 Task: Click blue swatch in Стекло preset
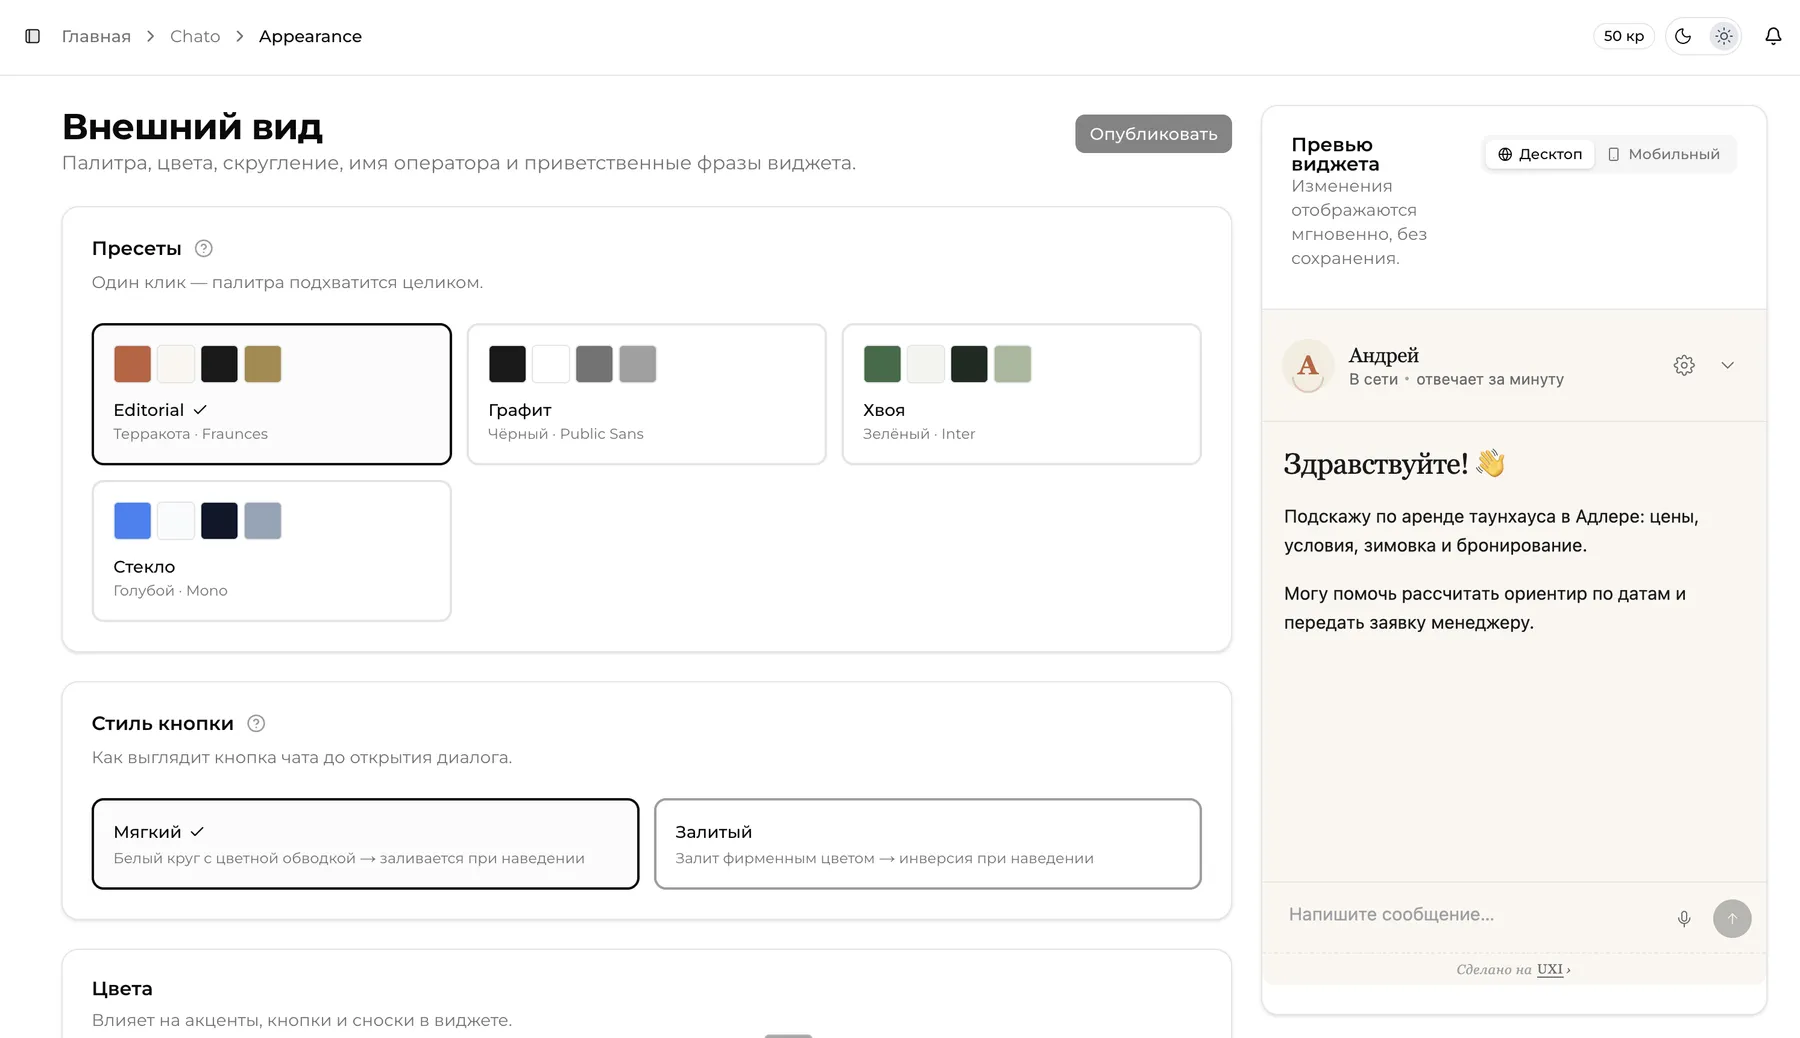click(x=132, y=521)
